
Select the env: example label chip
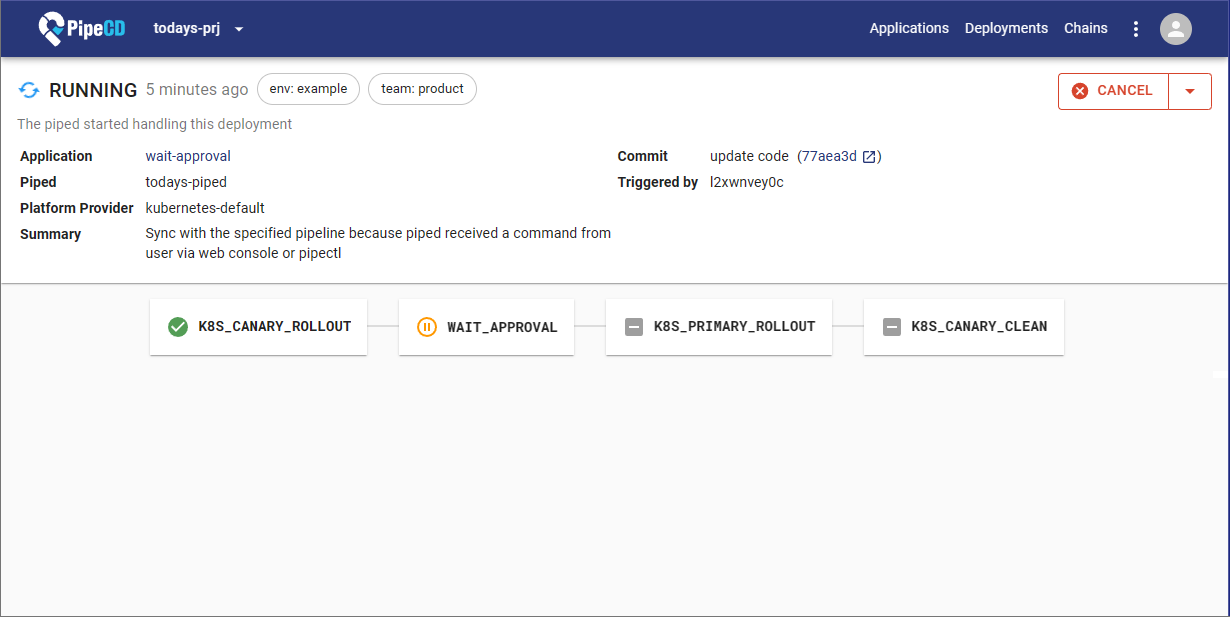(x=308, y=89)
